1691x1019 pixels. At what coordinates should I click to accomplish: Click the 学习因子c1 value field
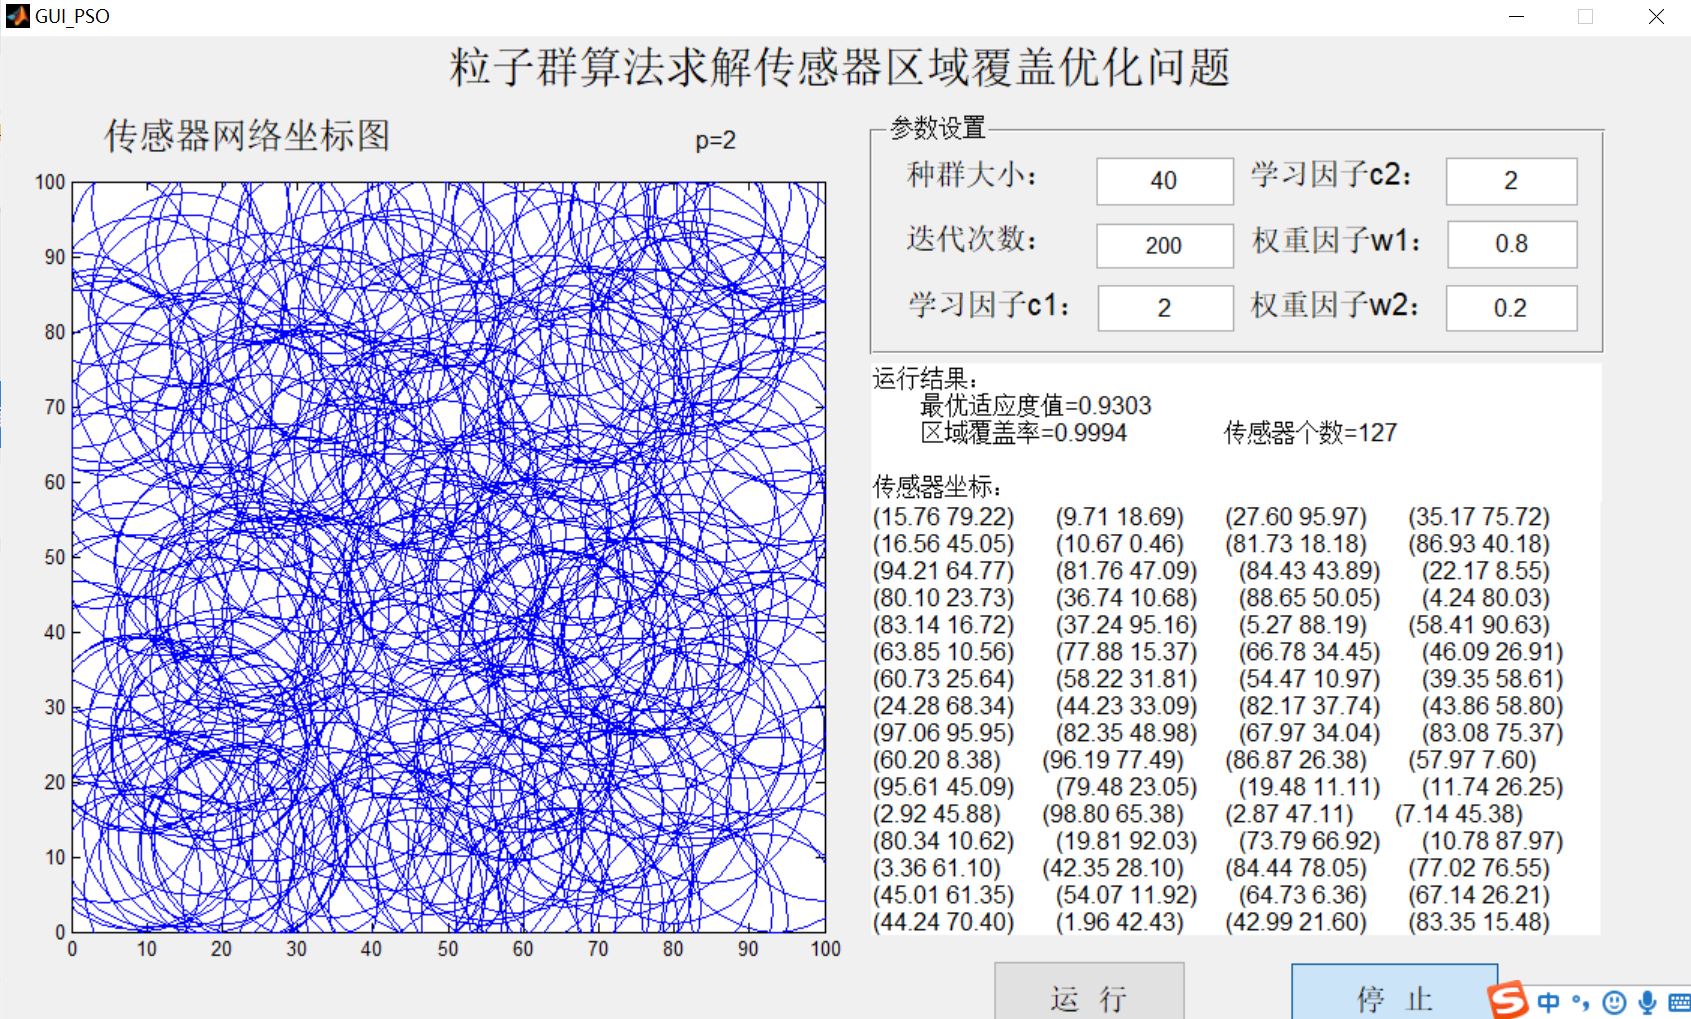coord(1163,308)
